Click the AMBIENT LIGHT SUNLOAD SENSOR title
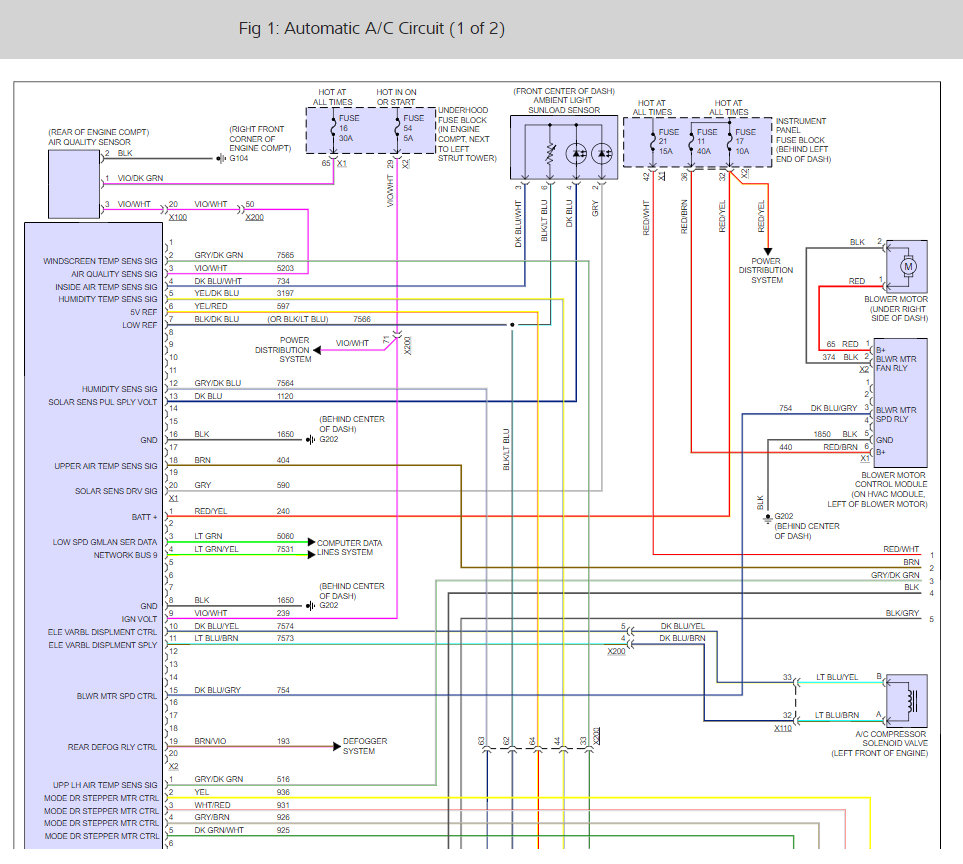Screen dimensions: 963x864 563,105
